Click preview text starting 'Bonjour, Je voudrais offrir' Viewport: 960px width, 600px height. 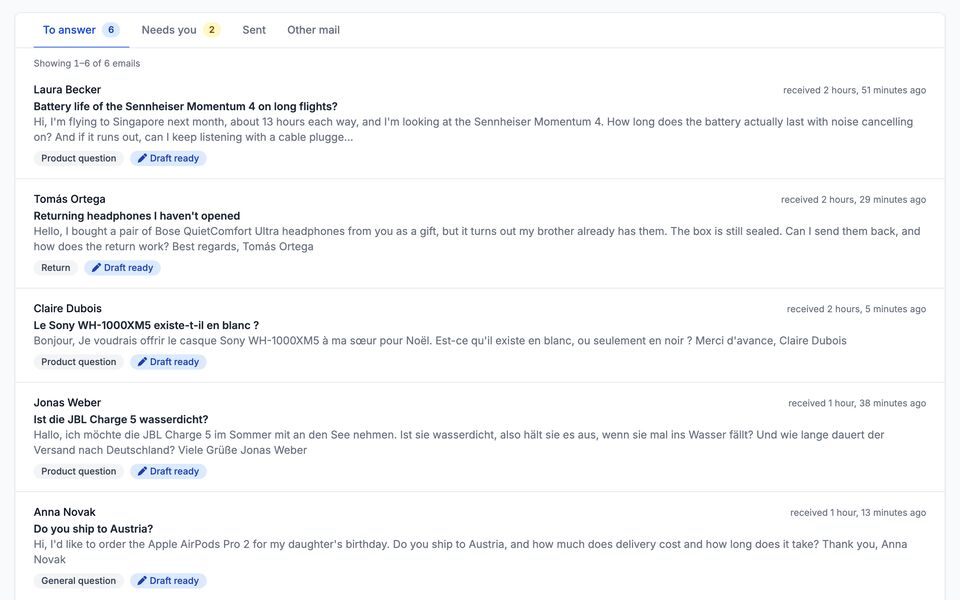tap(440, 341)
